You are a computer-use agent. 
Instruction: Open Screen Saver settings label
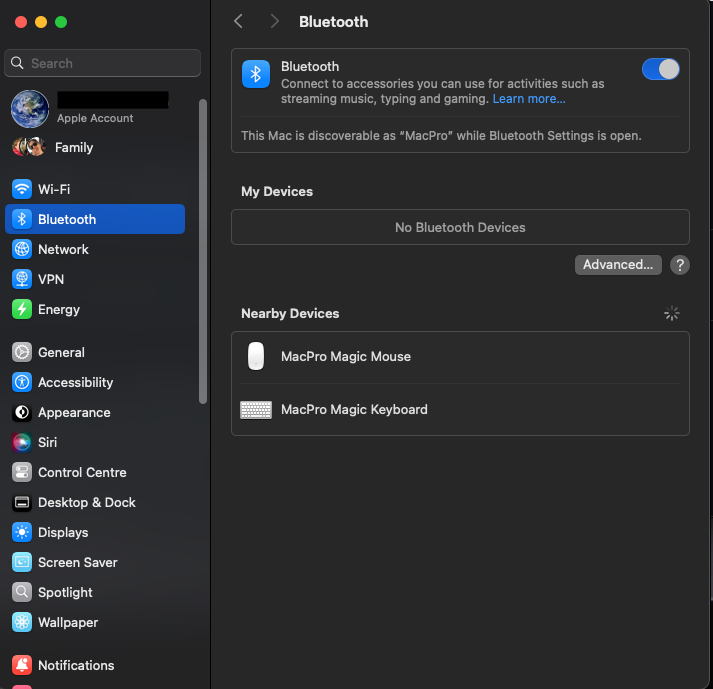78,563
